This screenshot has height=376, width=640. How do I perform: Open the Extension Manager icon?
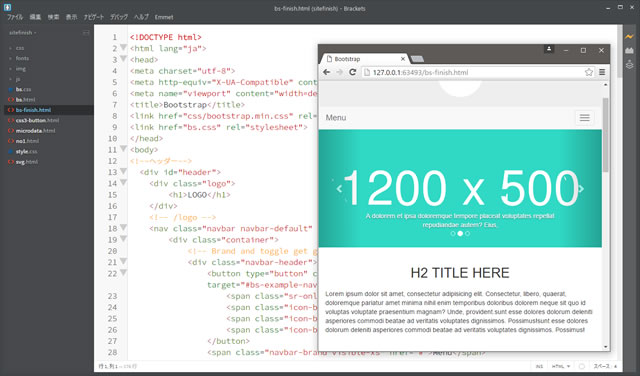(629, 51)
